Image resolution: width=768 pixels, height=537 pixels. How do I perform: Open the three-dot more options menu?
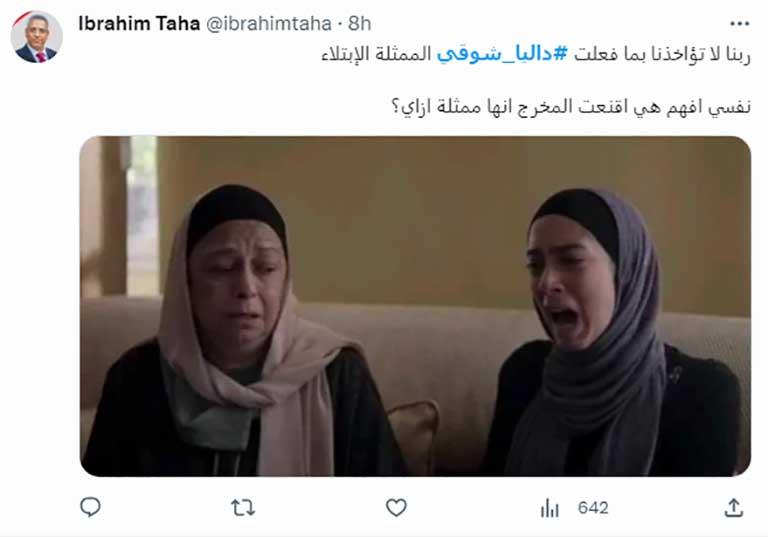click(x=739, y=24)
